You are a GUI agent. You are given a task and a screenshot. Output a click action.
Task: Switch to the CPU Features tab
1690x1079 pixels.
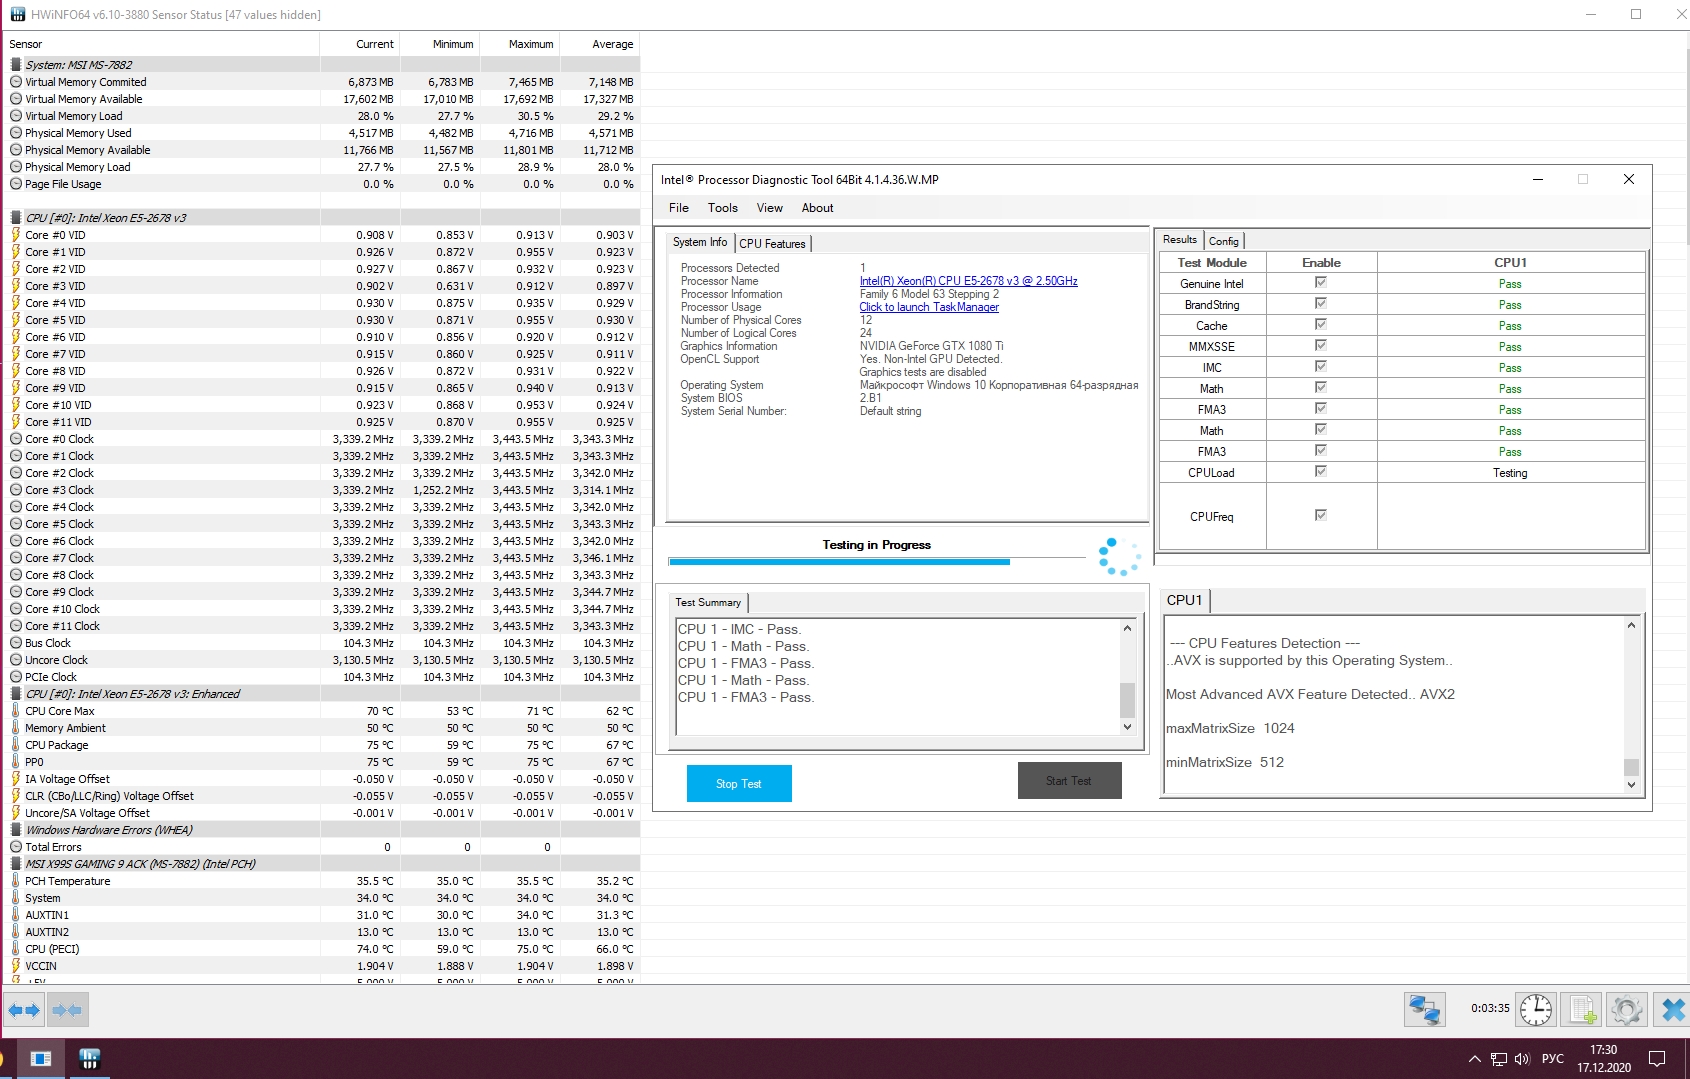click(773, 244)
